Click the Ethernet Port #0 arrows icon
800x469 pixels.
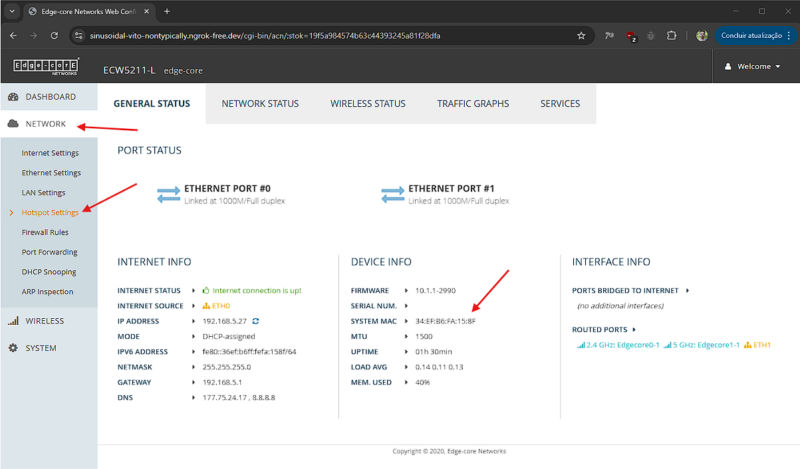(x=168, y=194)
